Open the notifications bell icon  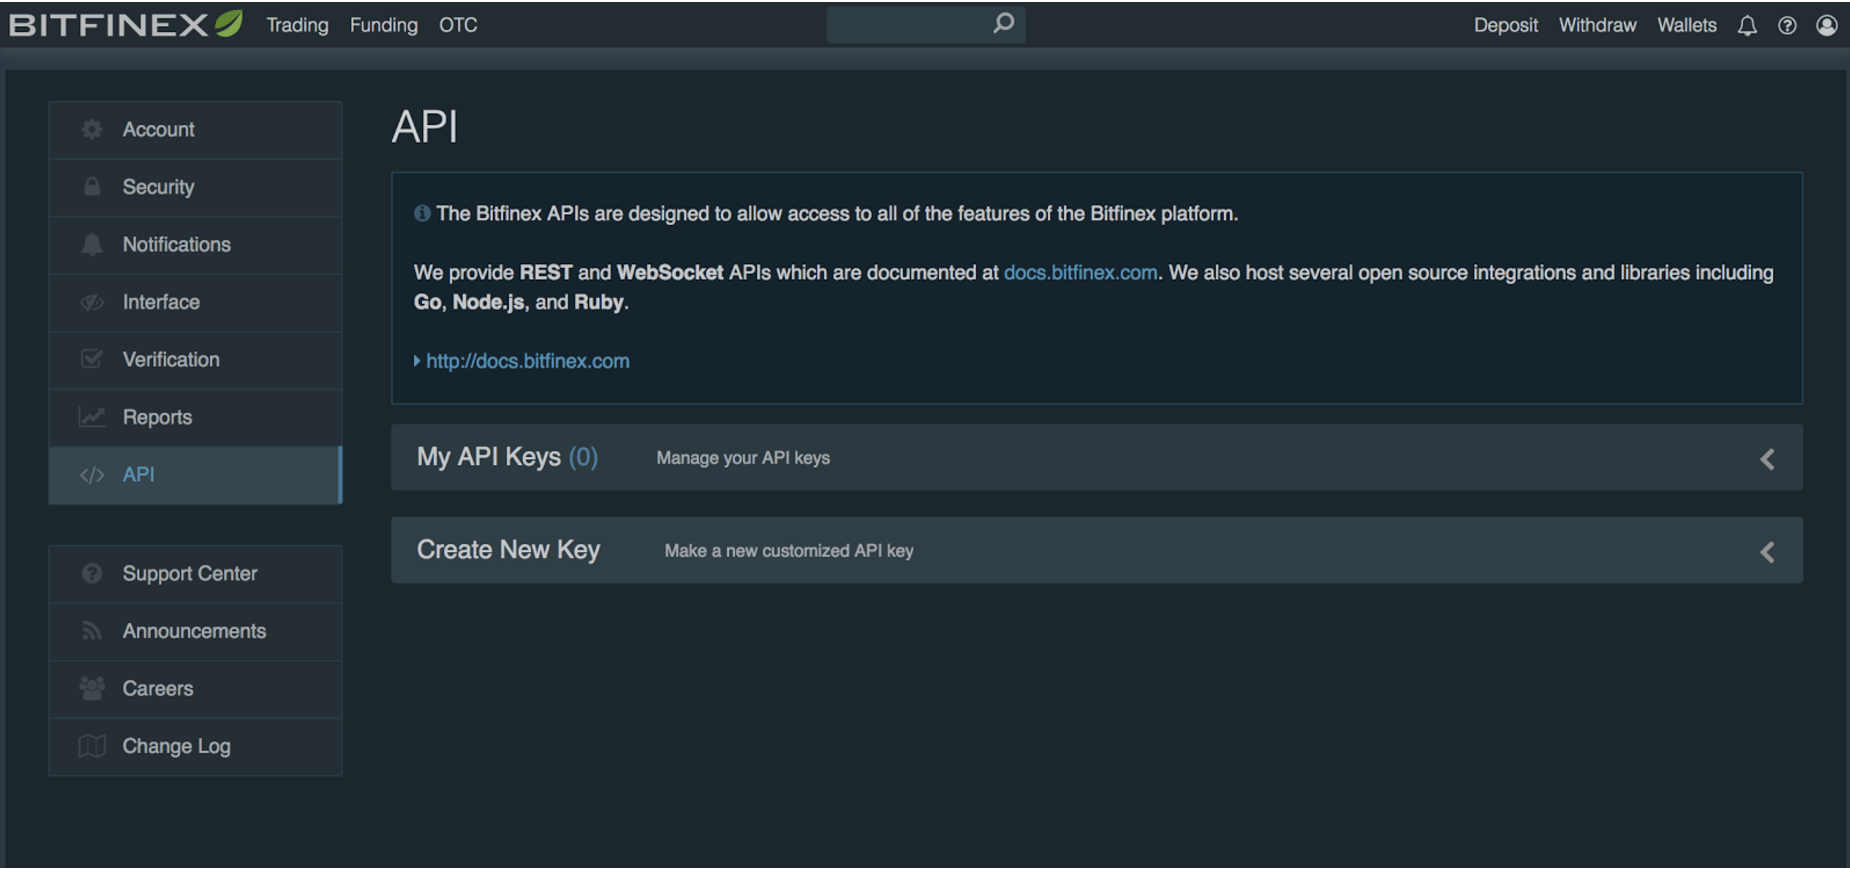point(1747,26)
